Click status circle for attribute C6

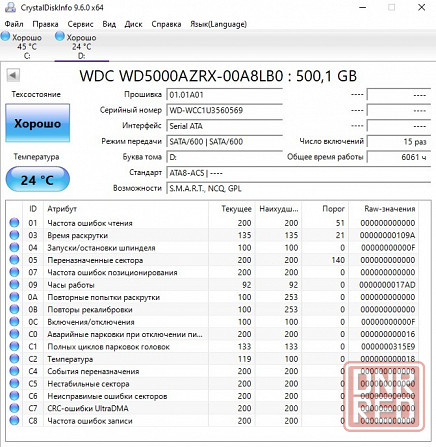click(14, 396)
